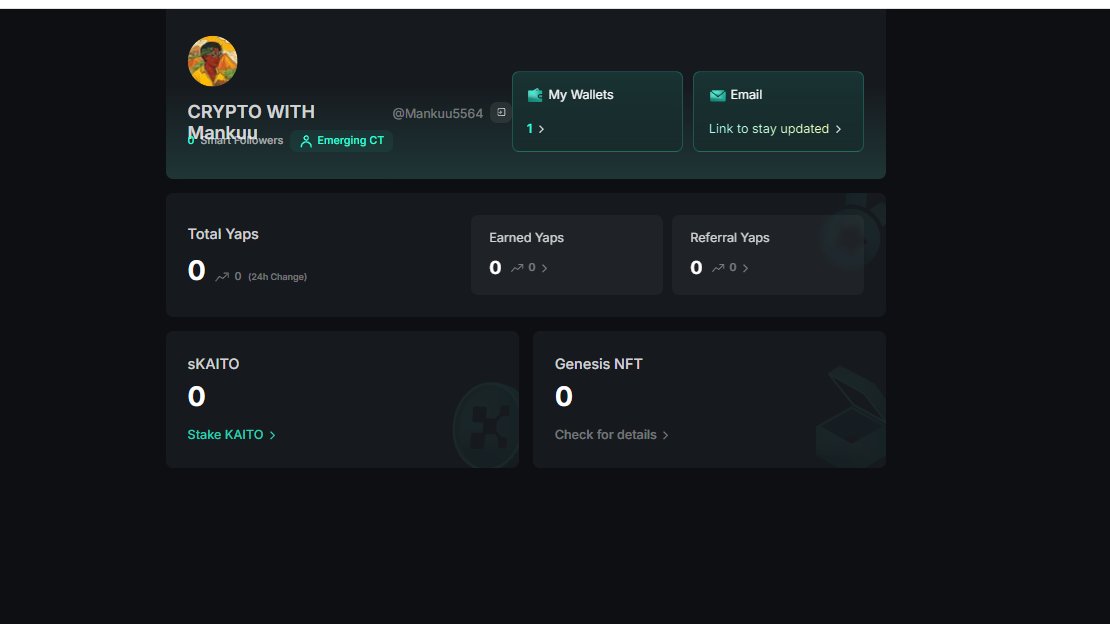Viewport: 1110px width, 624px height.
Task: Open the My Wallets card
Action: click(x=597, y=111)
